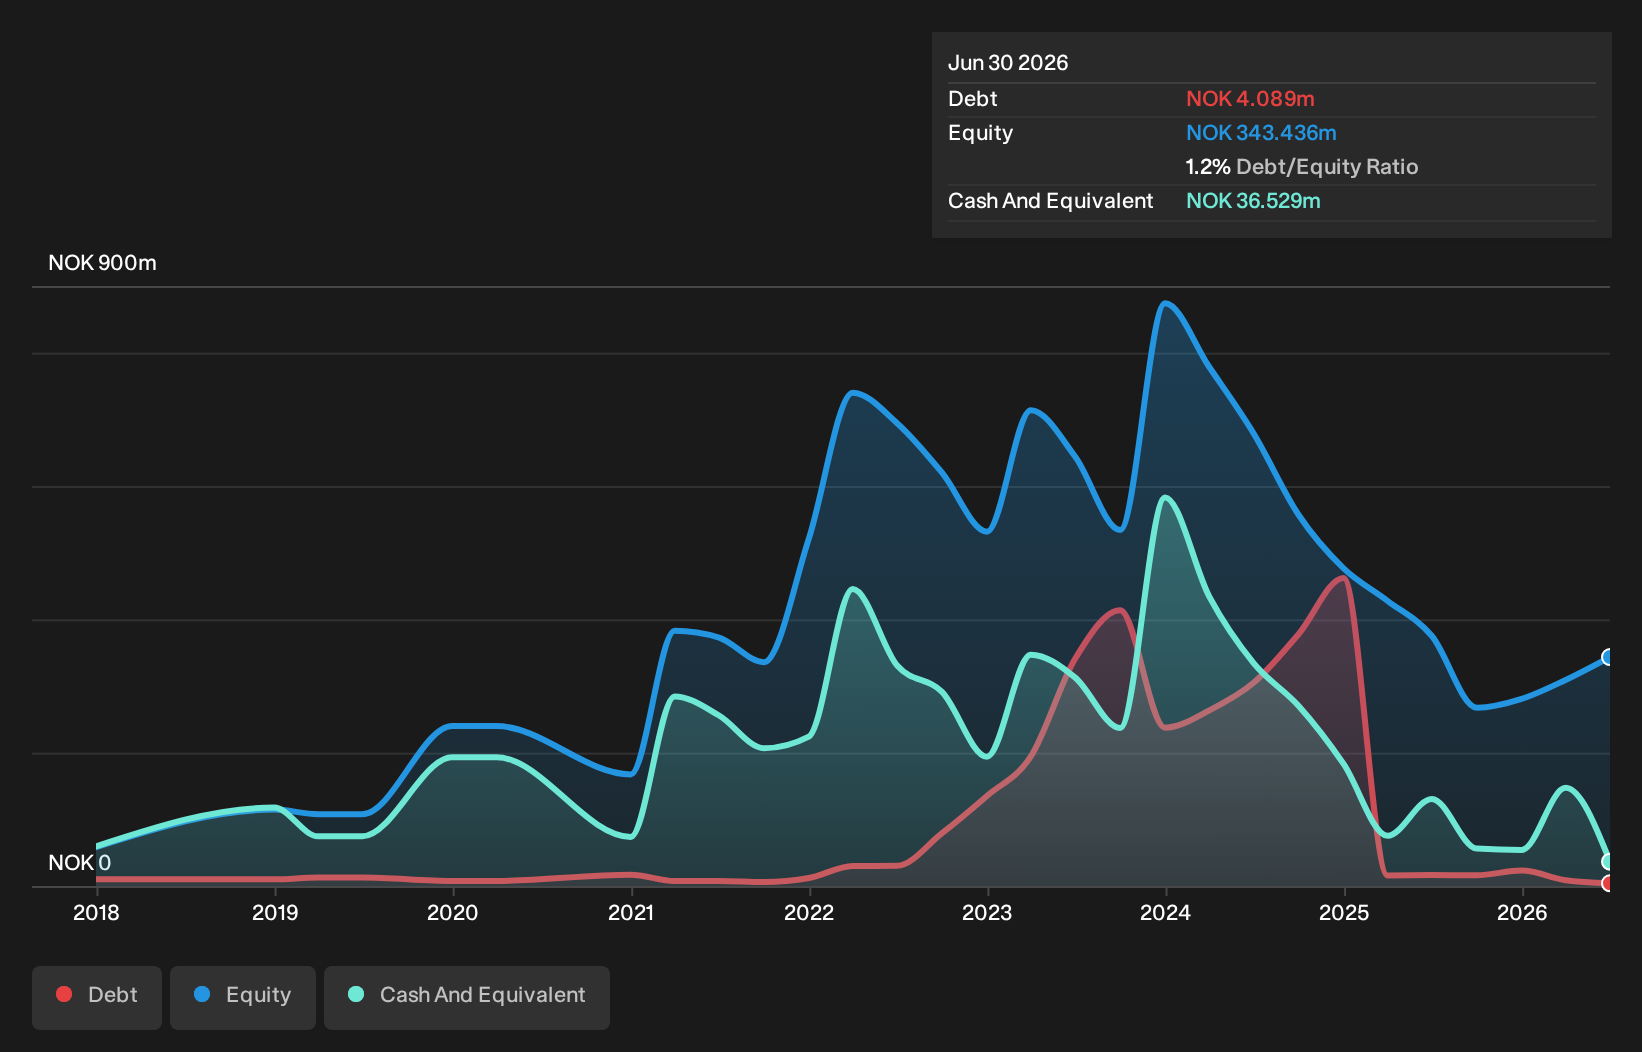This screenshot has width=1642, height=1052.
Task: Click the NOK 4.089m debt value
Action: [x=1250, y=99]
